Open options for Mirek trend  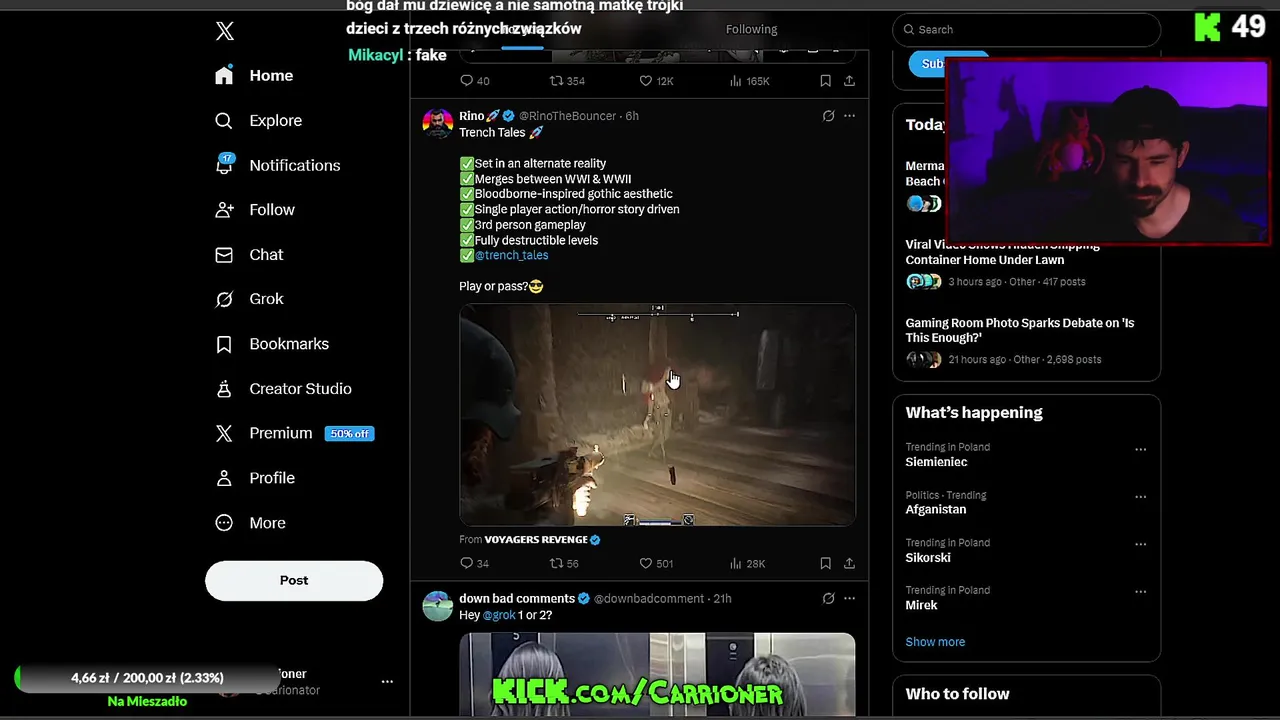point(1140,592)
